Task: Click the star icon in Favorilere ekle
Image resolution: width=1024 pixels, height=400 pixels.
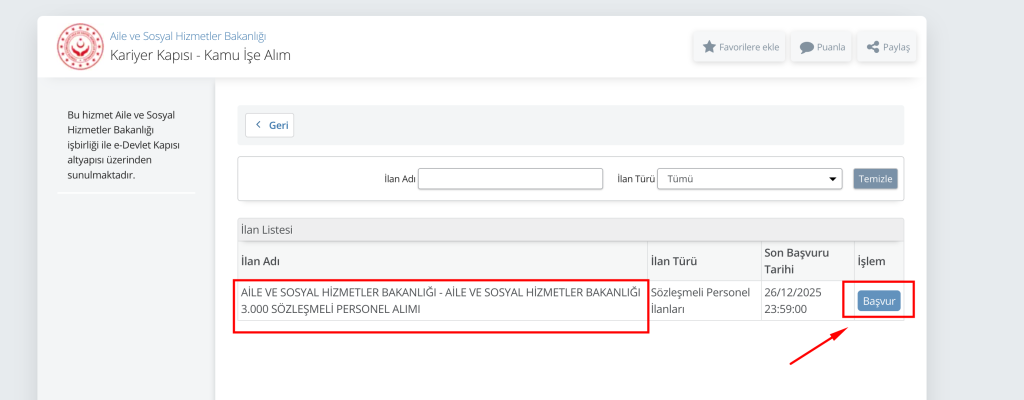Action: pos(709,47)
